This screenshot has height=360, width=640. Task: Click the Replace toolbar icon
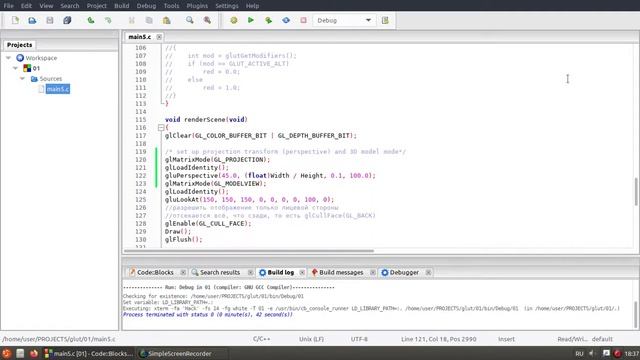tap(207, 20)
